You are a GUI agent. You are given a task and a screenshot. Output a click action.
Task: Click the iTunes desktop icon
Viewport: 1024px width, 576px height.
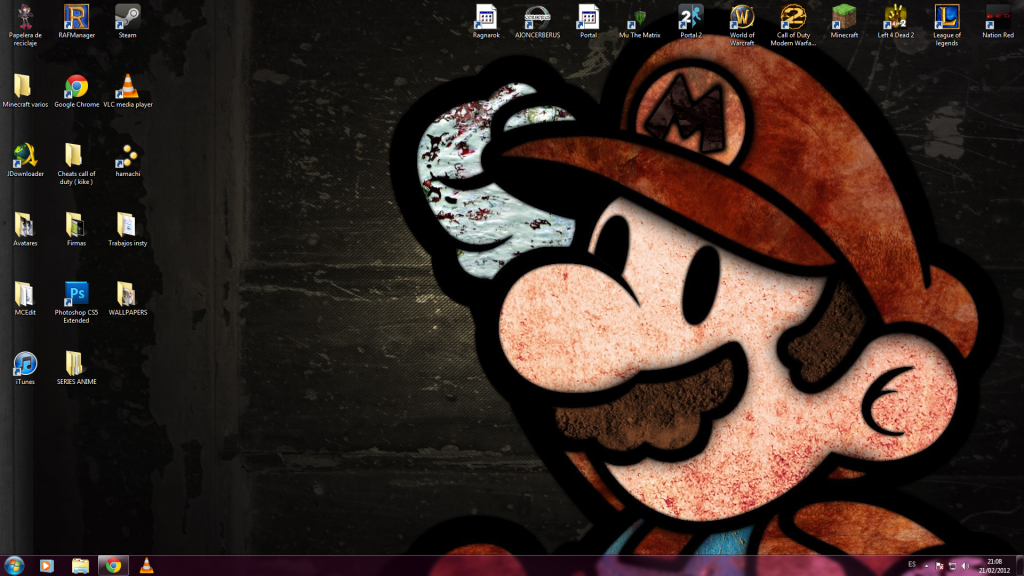tap(25, 363)
